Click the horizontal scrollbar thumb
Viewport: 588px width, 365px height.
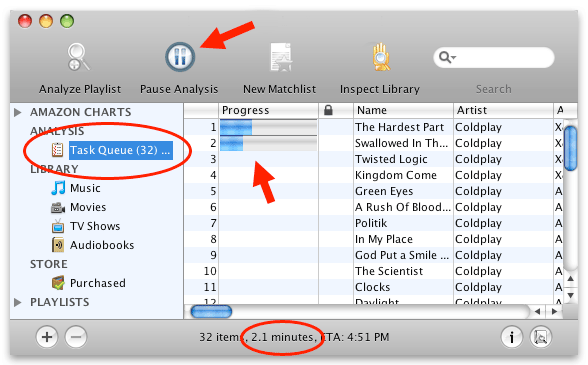[x=211, y=311]
